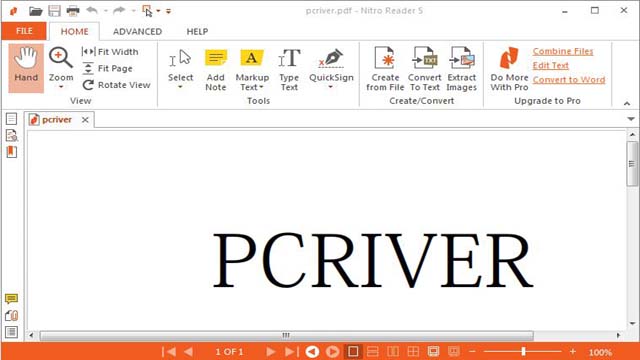Save the document with the floppy icon
Screen dimensions: 640x360
[54, 11]
